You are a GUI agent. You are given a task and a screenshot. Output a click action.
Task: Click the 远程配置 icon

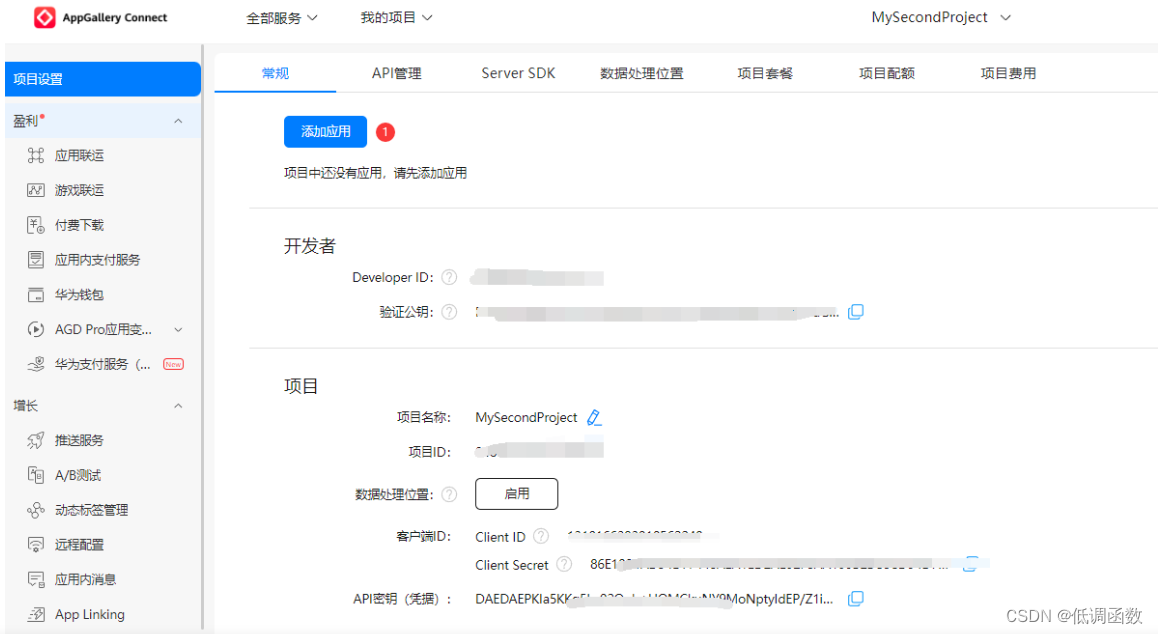(x=35, y=545)
